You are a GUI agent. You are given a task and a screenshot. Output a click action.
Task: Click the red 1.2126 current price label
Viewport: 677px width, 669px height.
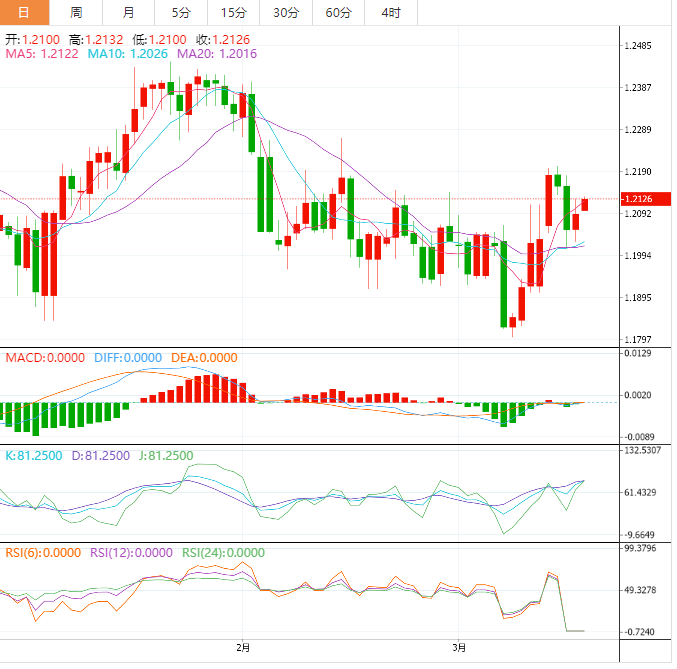tap(645, 199)
